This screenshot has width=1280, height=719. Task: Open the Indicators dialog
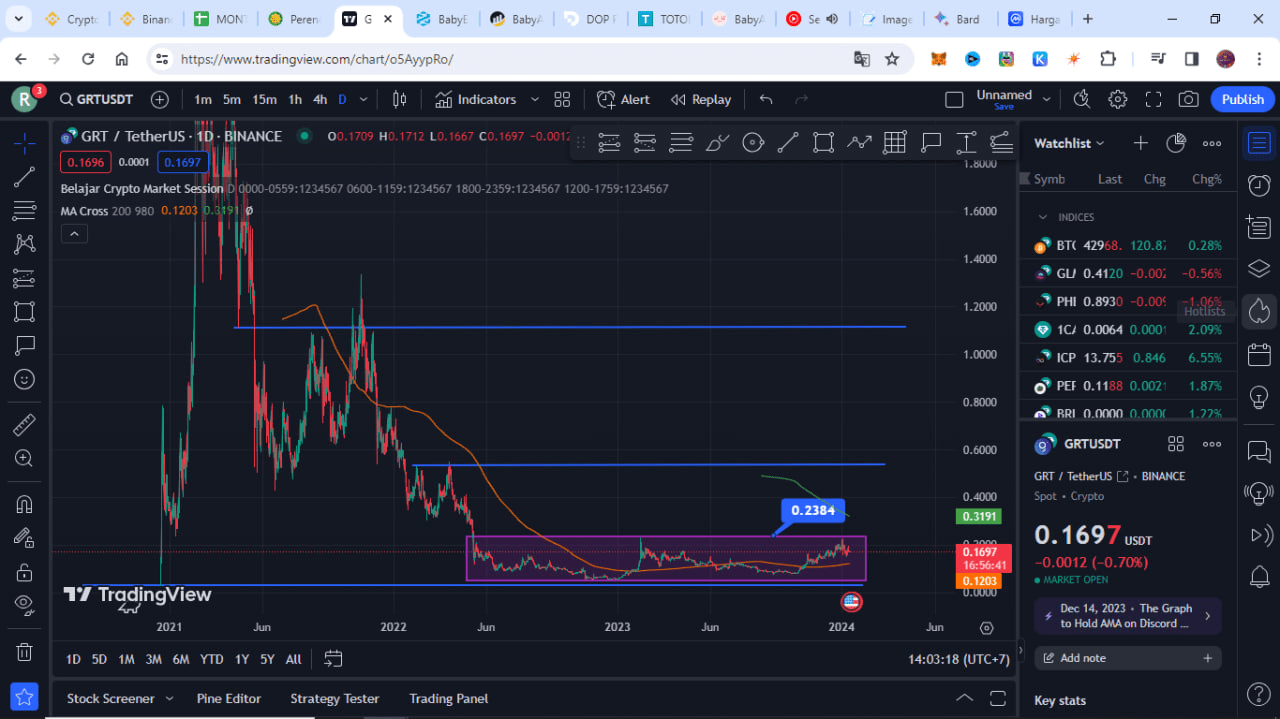click(x=484, y=99)
